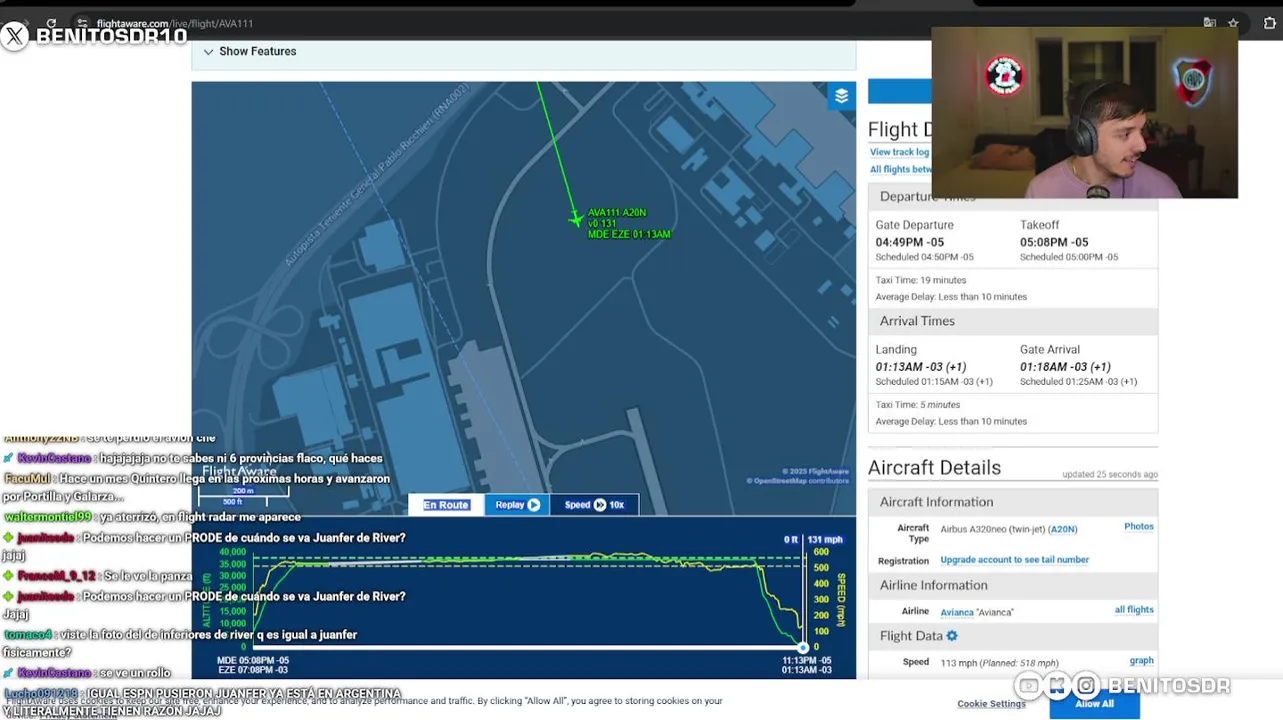Open the aircraft Photos link
This screenshot has width=1283, height=720.
1138,527
